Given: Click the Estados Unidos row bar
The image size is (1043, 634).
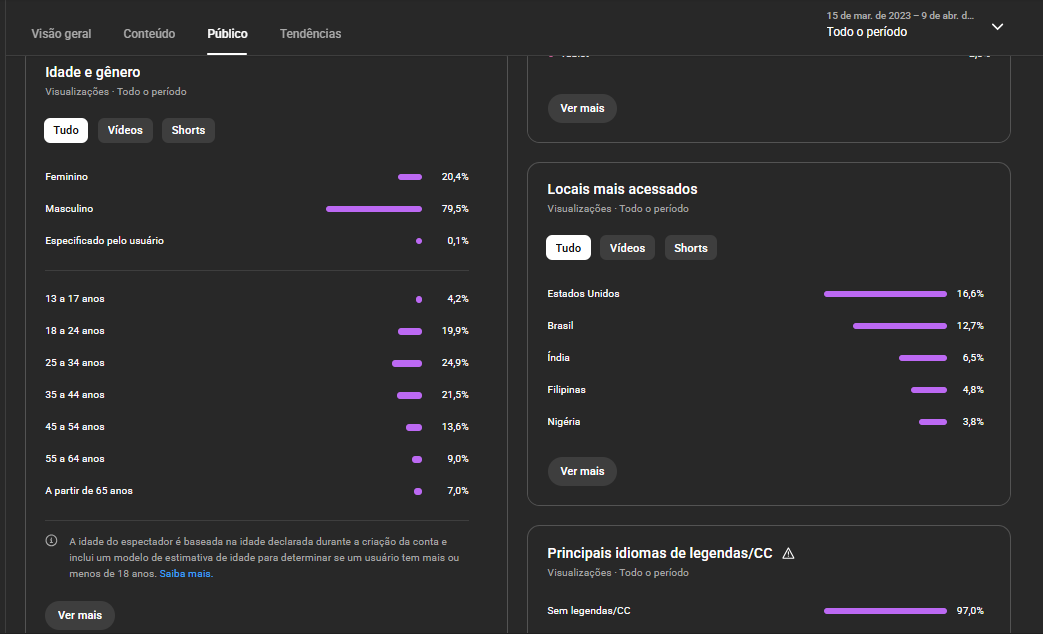Looking at the screenshot, I should click(884, 294).
